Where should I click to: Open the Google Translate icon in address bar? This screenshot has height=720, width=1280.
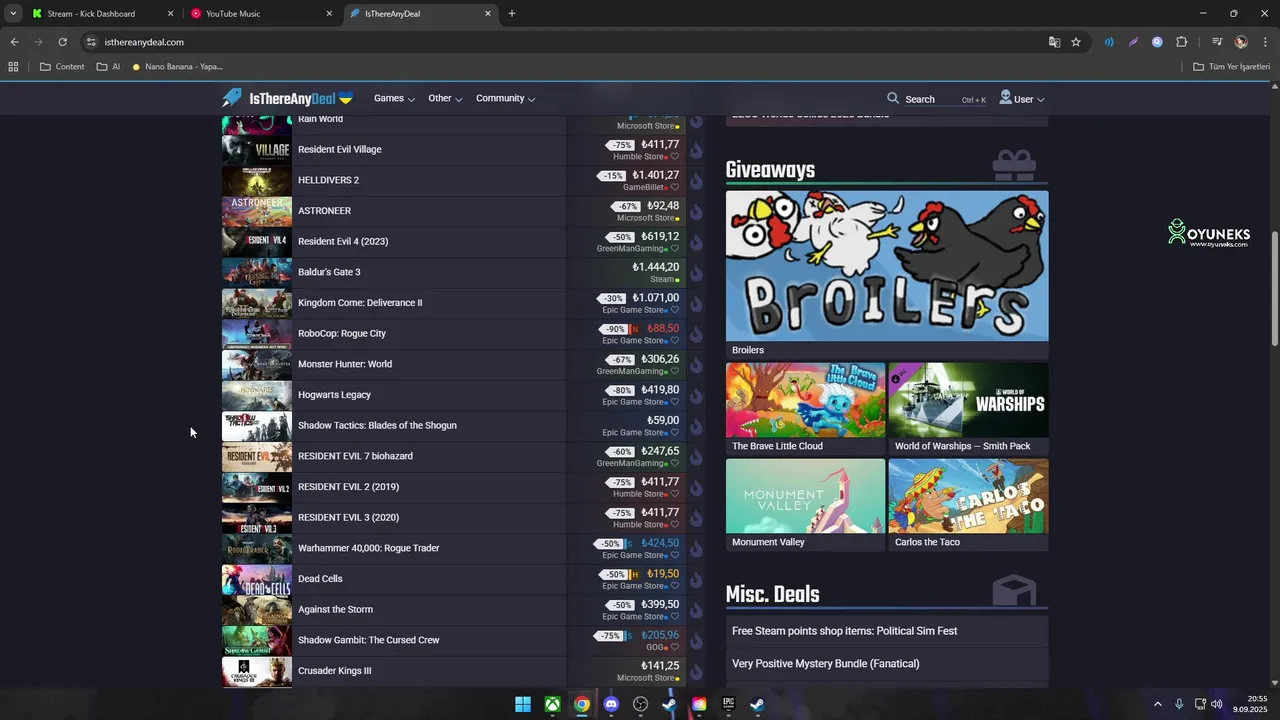tap(1054, 42)
